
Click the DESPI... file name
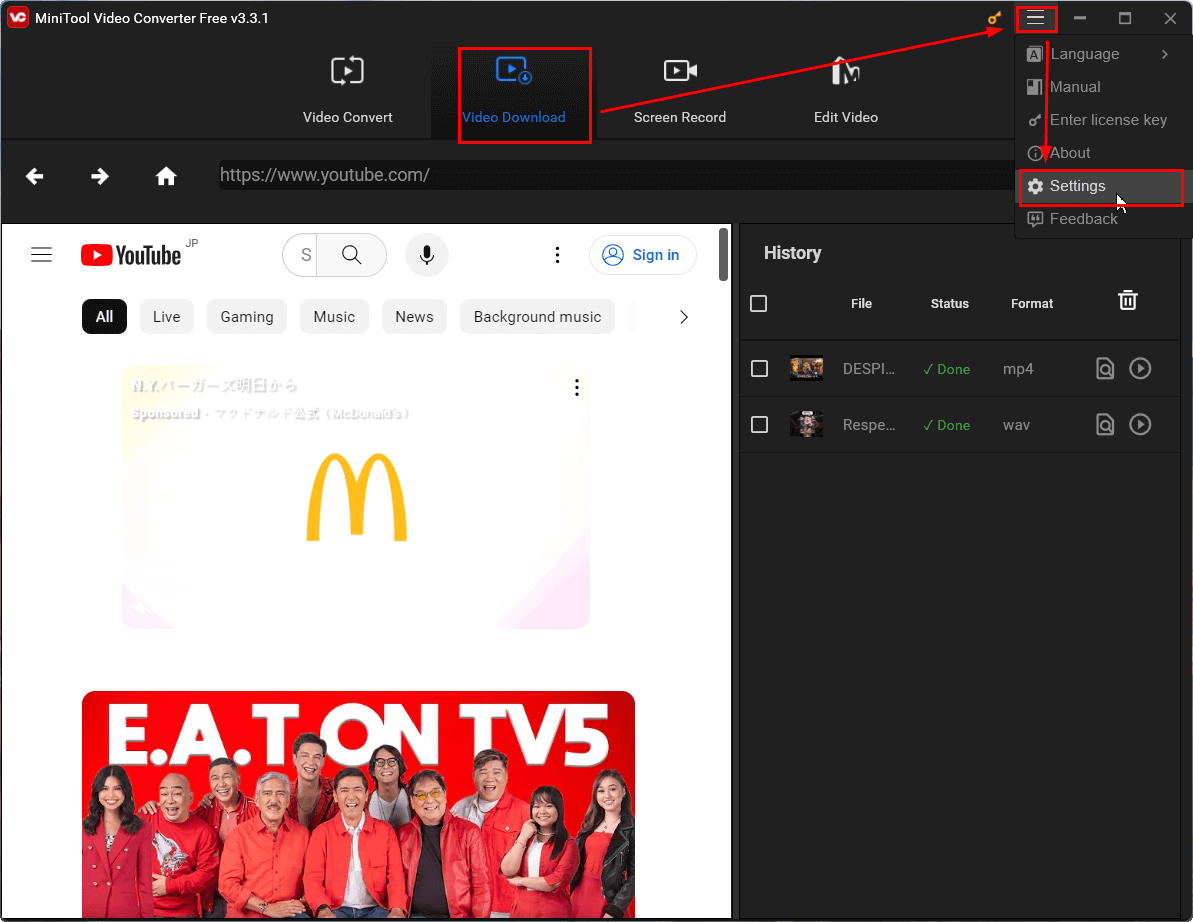coord(868,369)
